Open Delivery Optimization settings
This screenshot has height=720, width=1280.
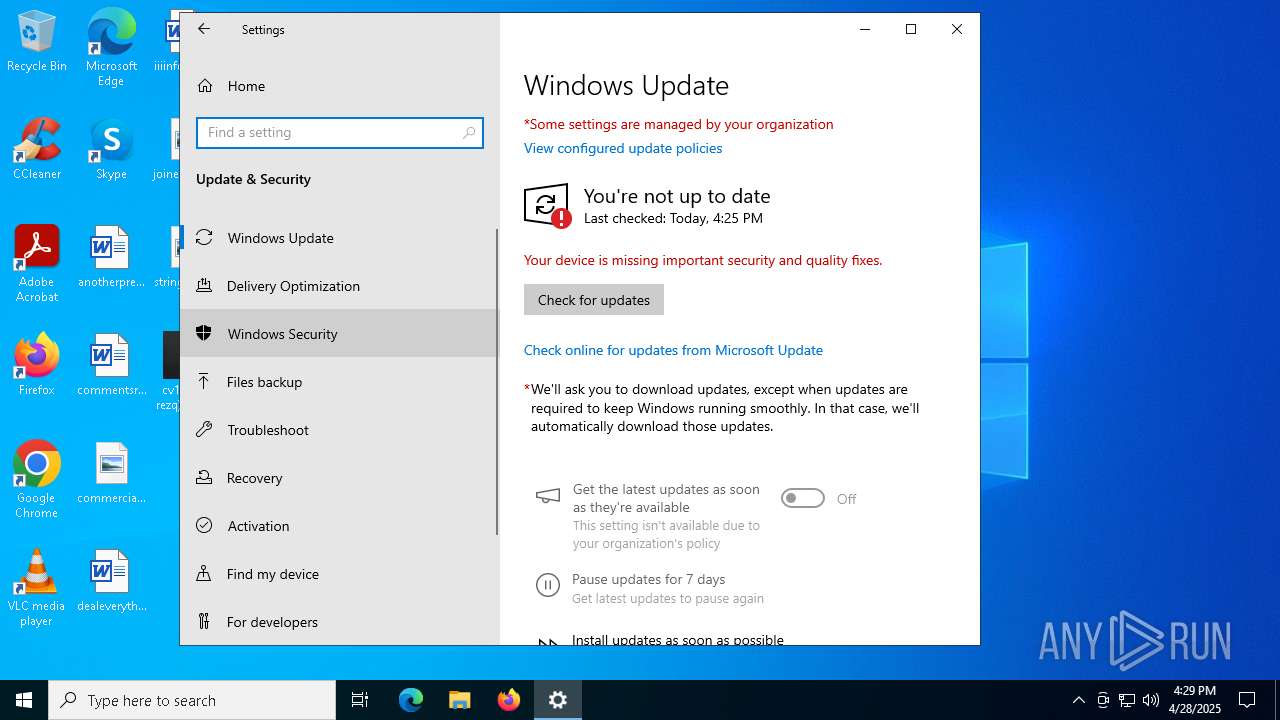coord(339,286)
